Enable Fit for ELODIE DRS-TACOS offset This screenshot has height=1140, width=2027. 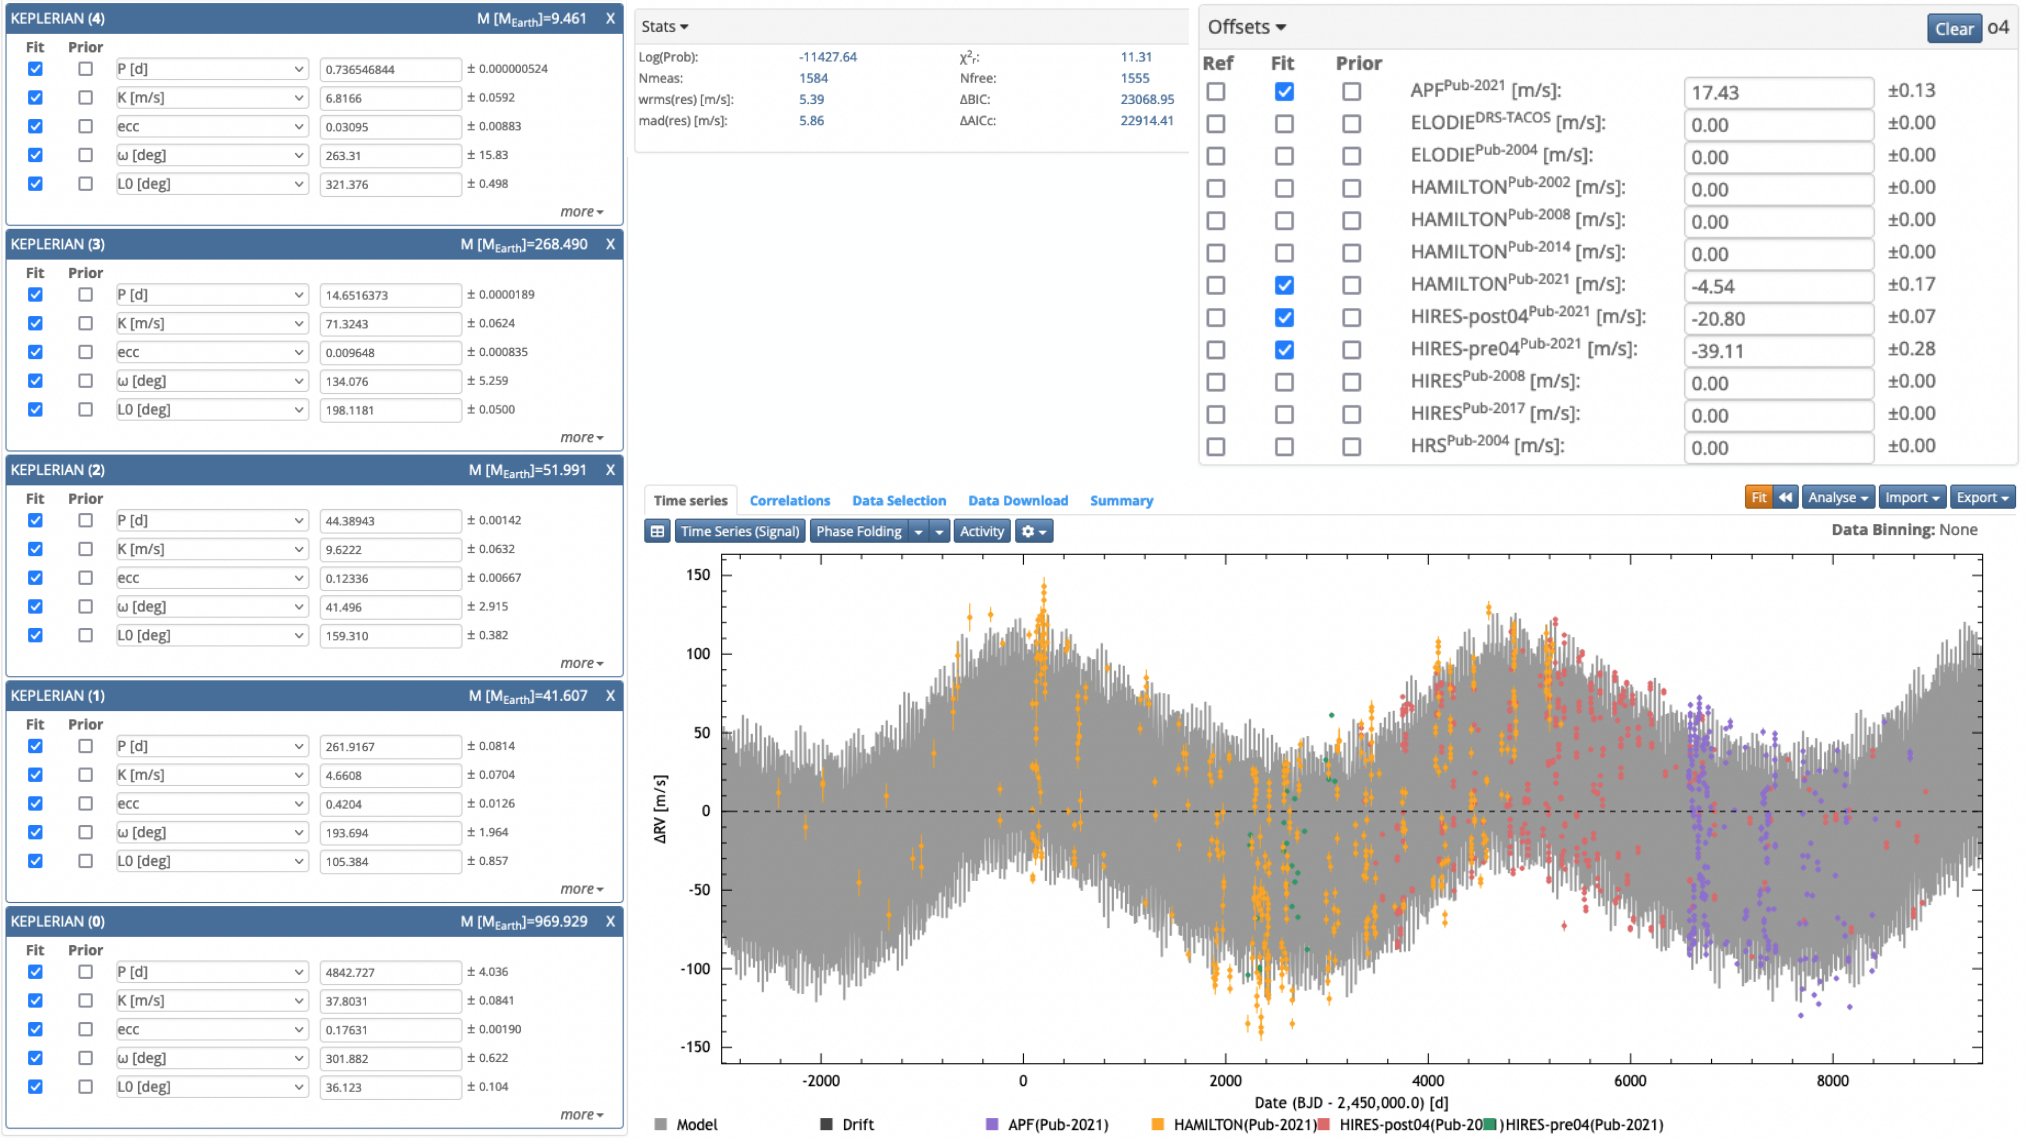point(1284,124)
